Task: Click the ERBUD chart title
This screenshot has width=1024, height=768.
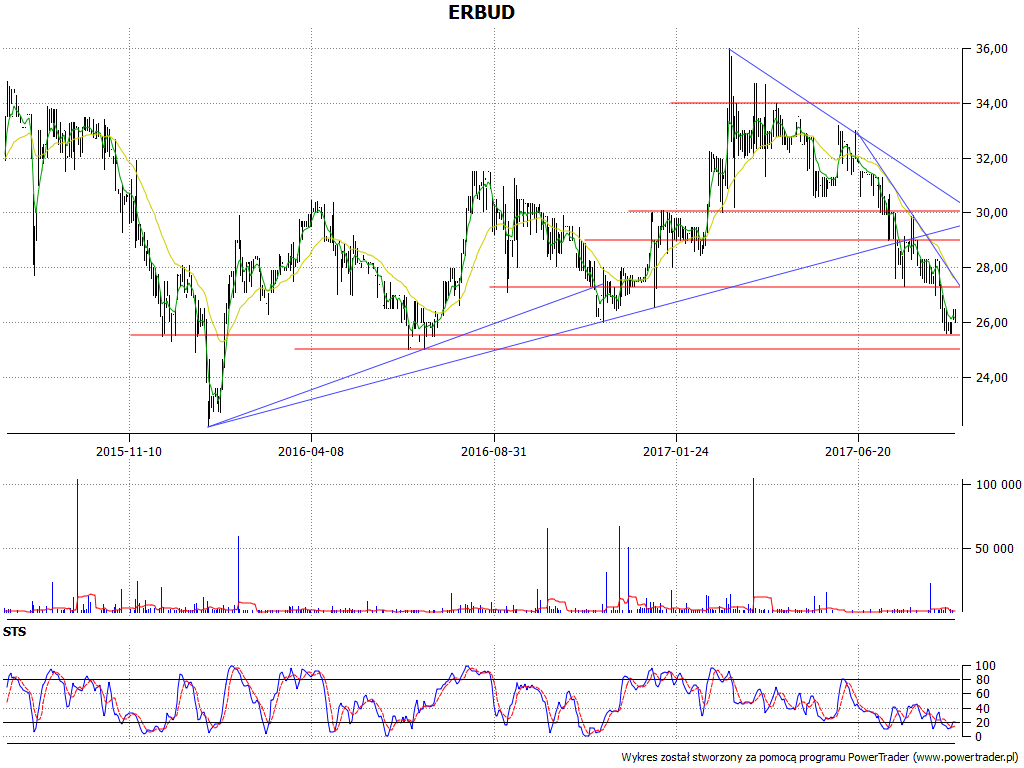Action: tap(481, 12)
